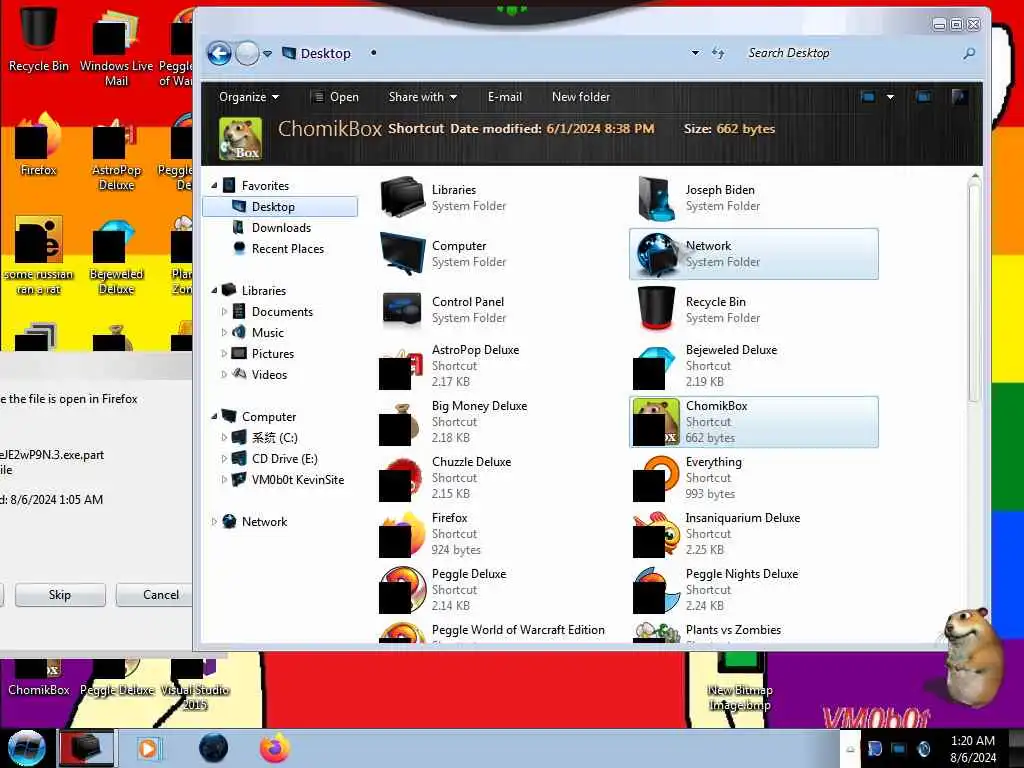Viewport: 1024px width, 768px height.
Task: Select the Bejeweled Deluxe shortcut in list
Action: (754, 366)
